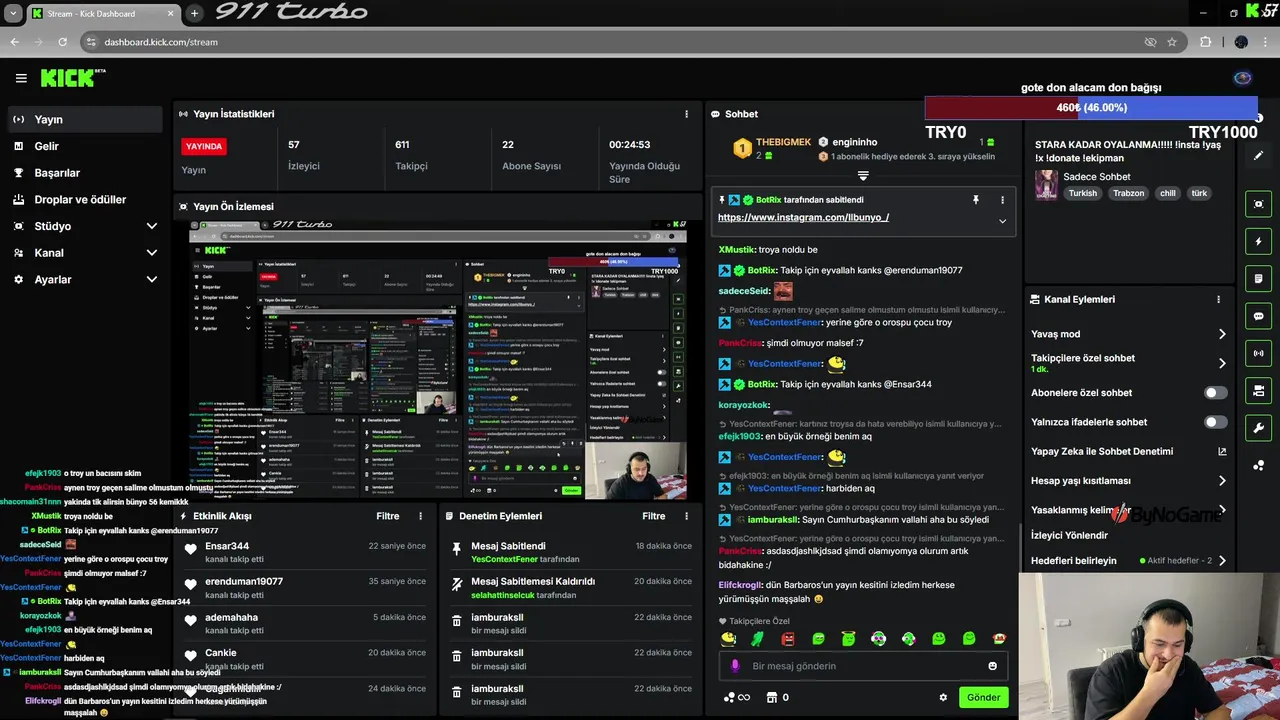Viewport: 1280px width, 720px height.
Task: Bookmark this page with the star icon
Action: click(x=1172, y=42)
